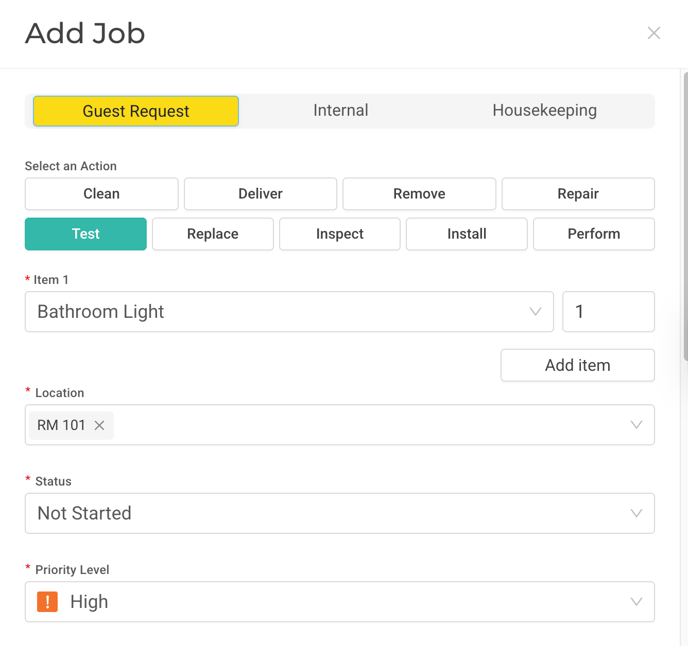Choose the Repair action
Image resolution: width=688 pixels, height=646 pixels.
578,194
